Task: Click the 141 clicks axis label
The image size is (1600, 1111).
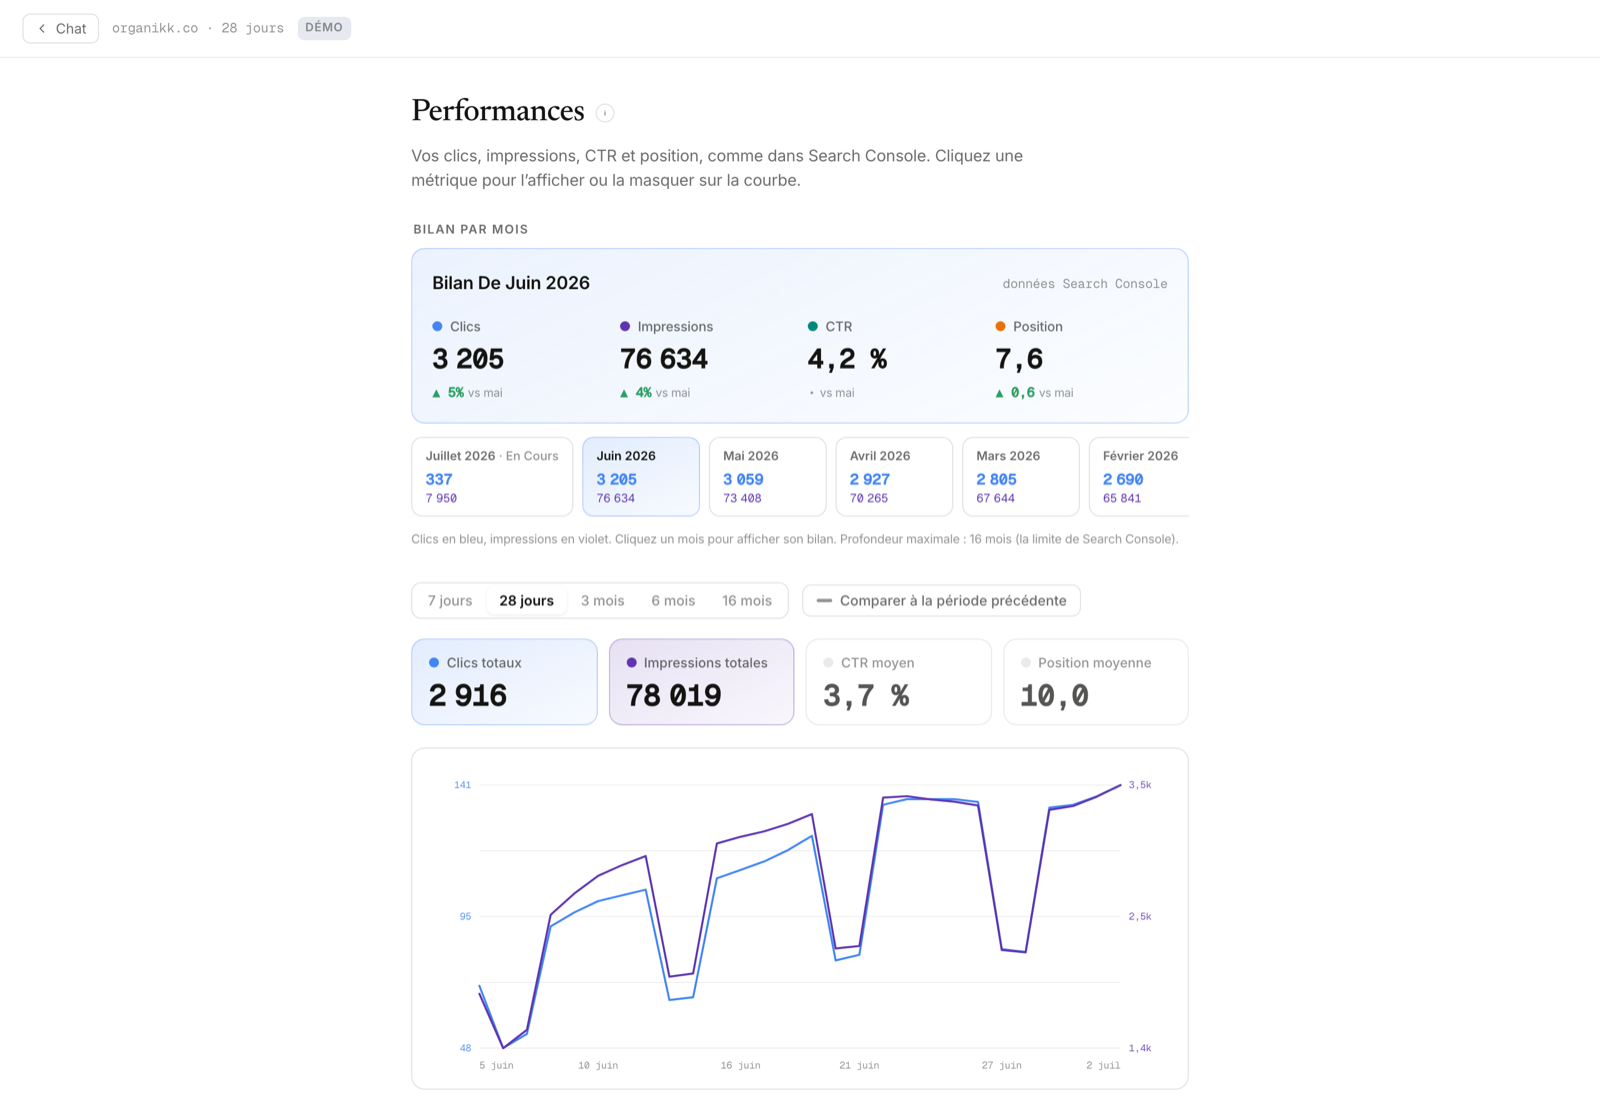Action: (462, 785)
